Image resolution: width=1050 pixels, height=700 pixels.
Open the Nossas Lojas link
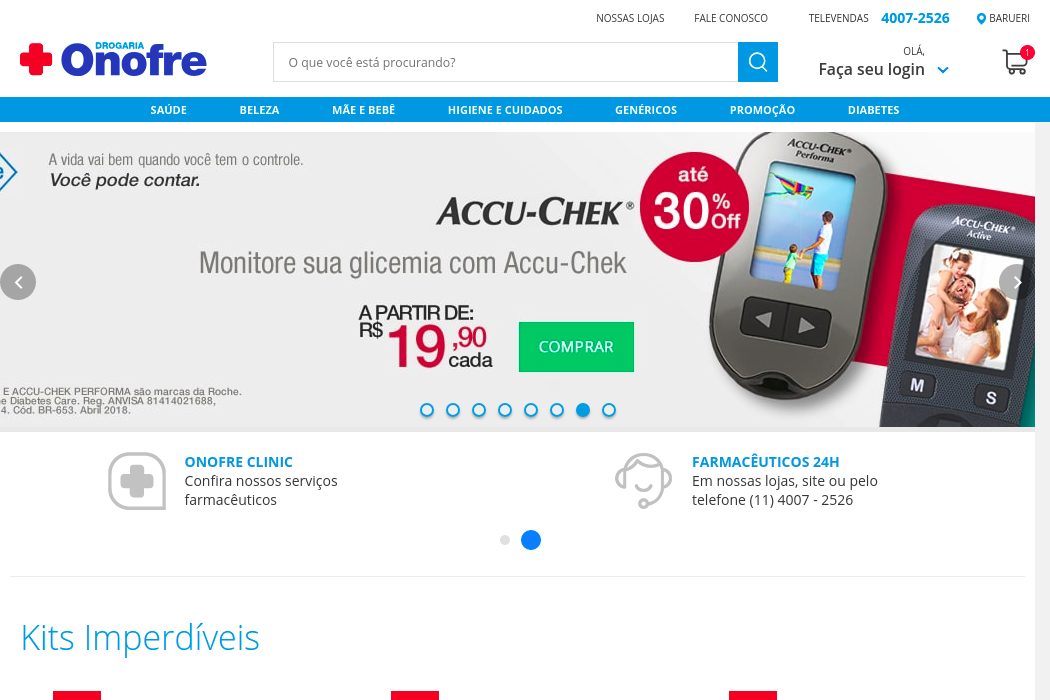coord(630,18)
